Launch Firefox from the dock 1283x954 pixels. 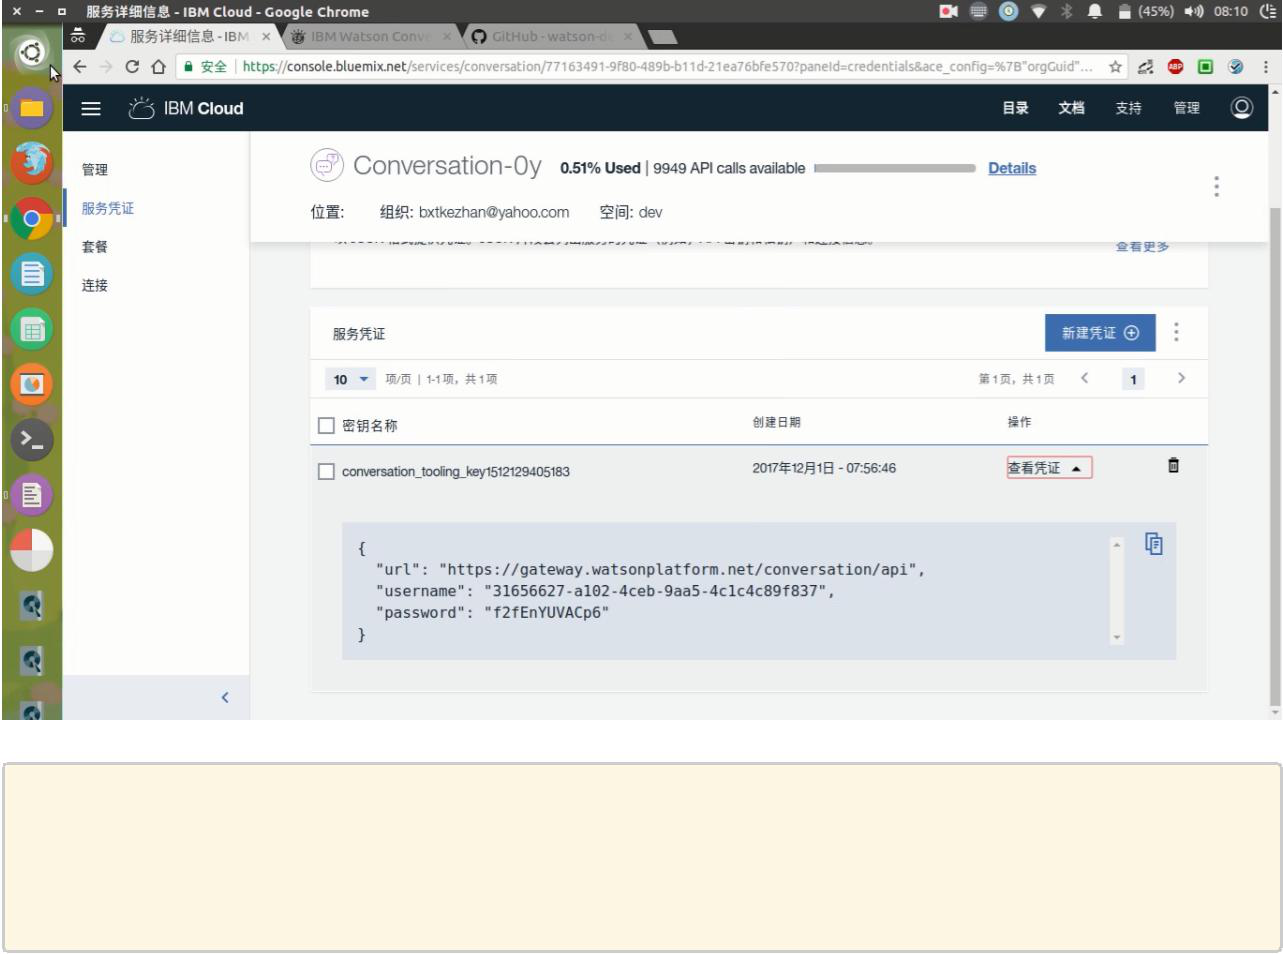tap(32, 163)
